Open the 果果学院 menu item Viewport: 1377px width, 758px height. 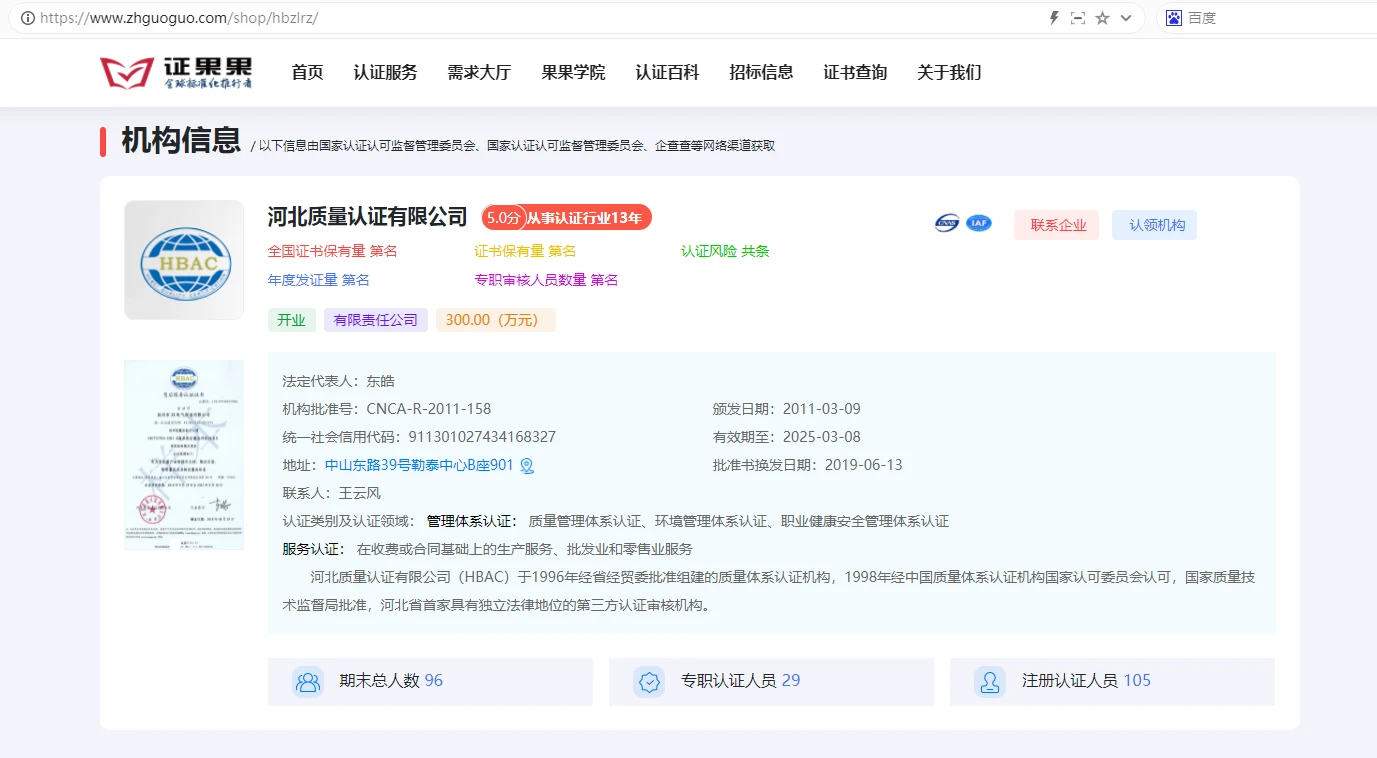click(573, 72)
